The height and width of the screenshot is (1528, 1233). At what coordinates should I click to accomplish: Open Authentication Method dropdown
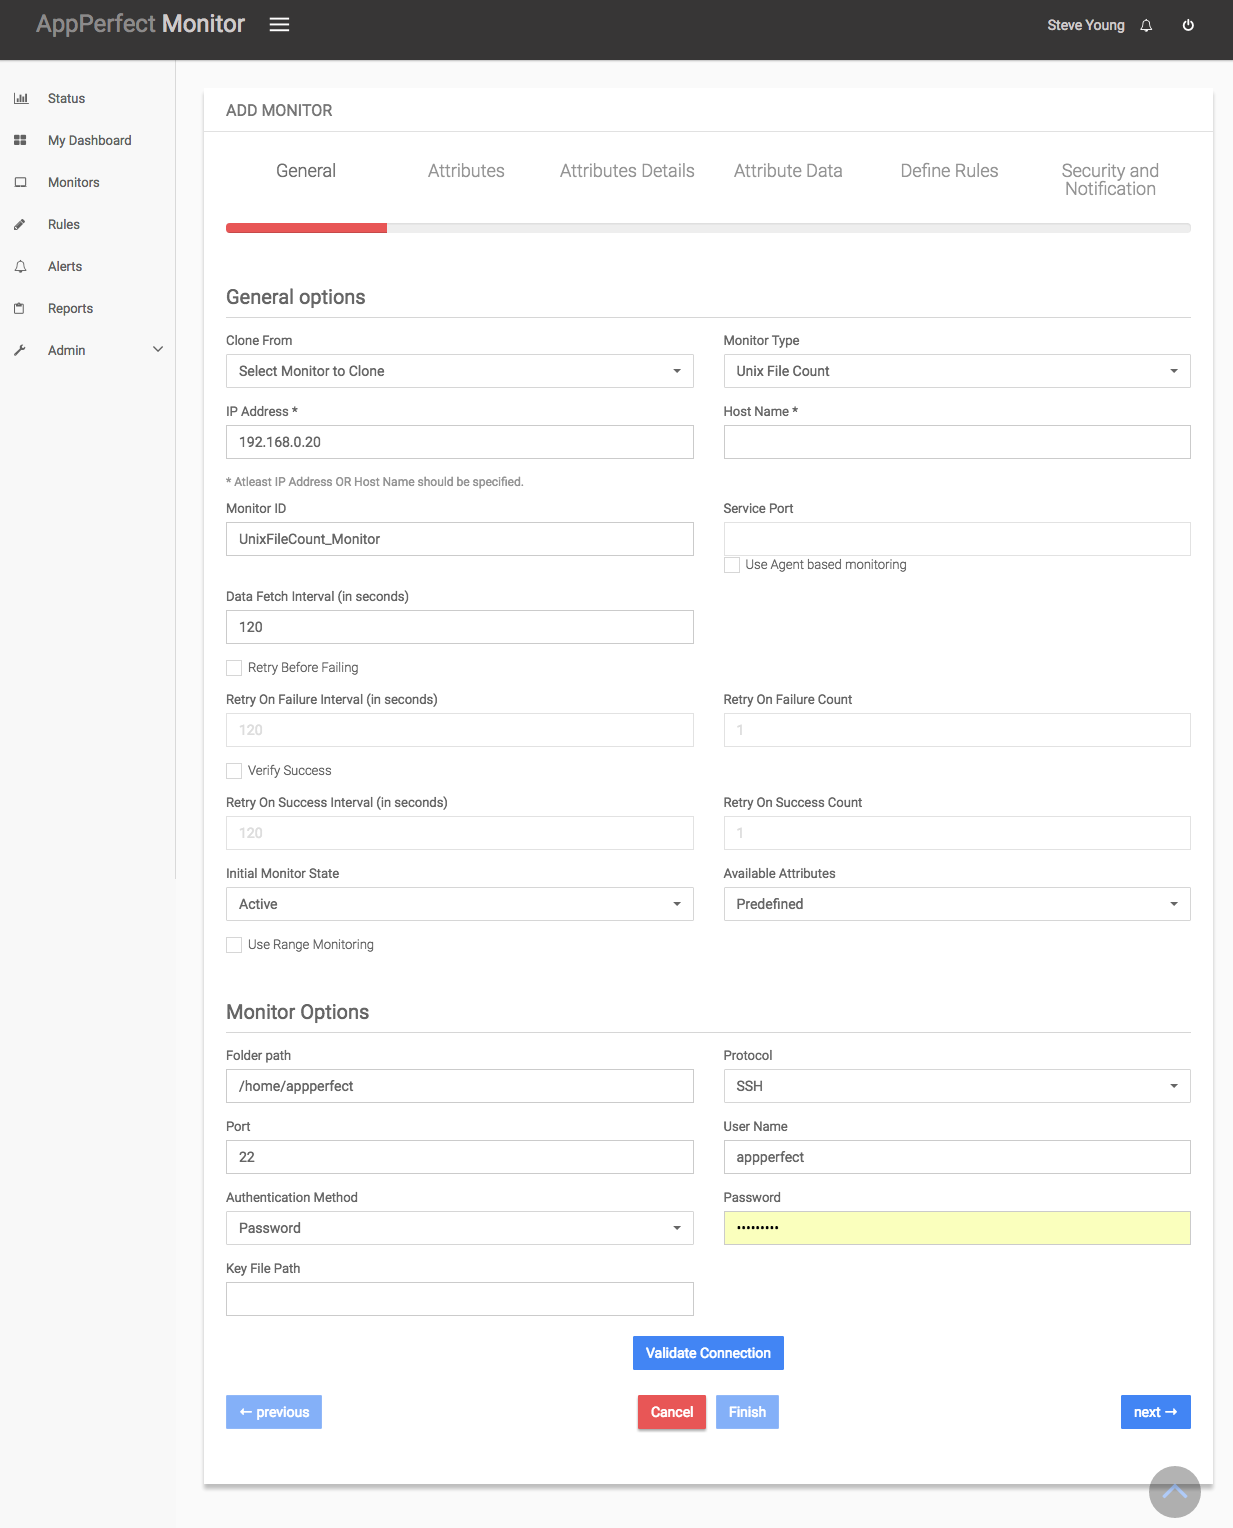459,1228
